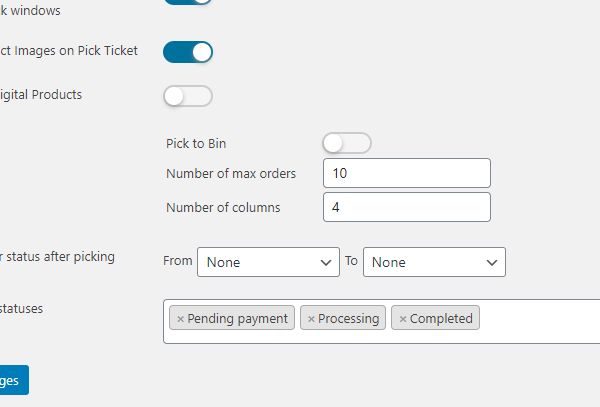Open the From status dropdown
The height and width of the screenshot is (407, 600).
tap(268, 262)
